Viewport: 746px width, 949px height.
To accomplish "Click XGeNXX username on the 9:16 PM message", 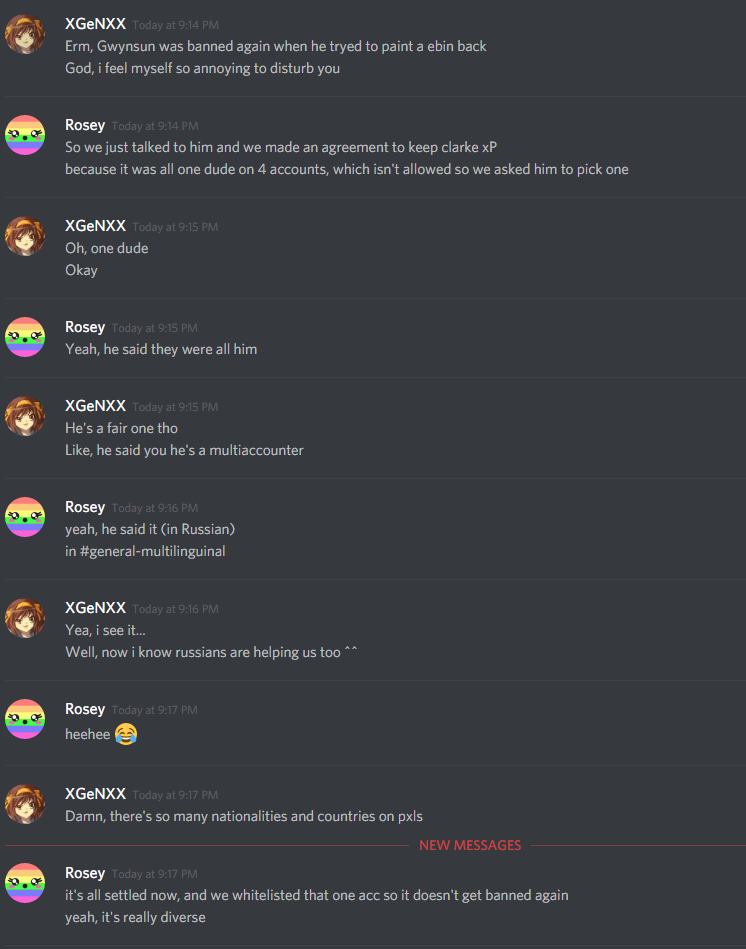I will tap(96, 608).
